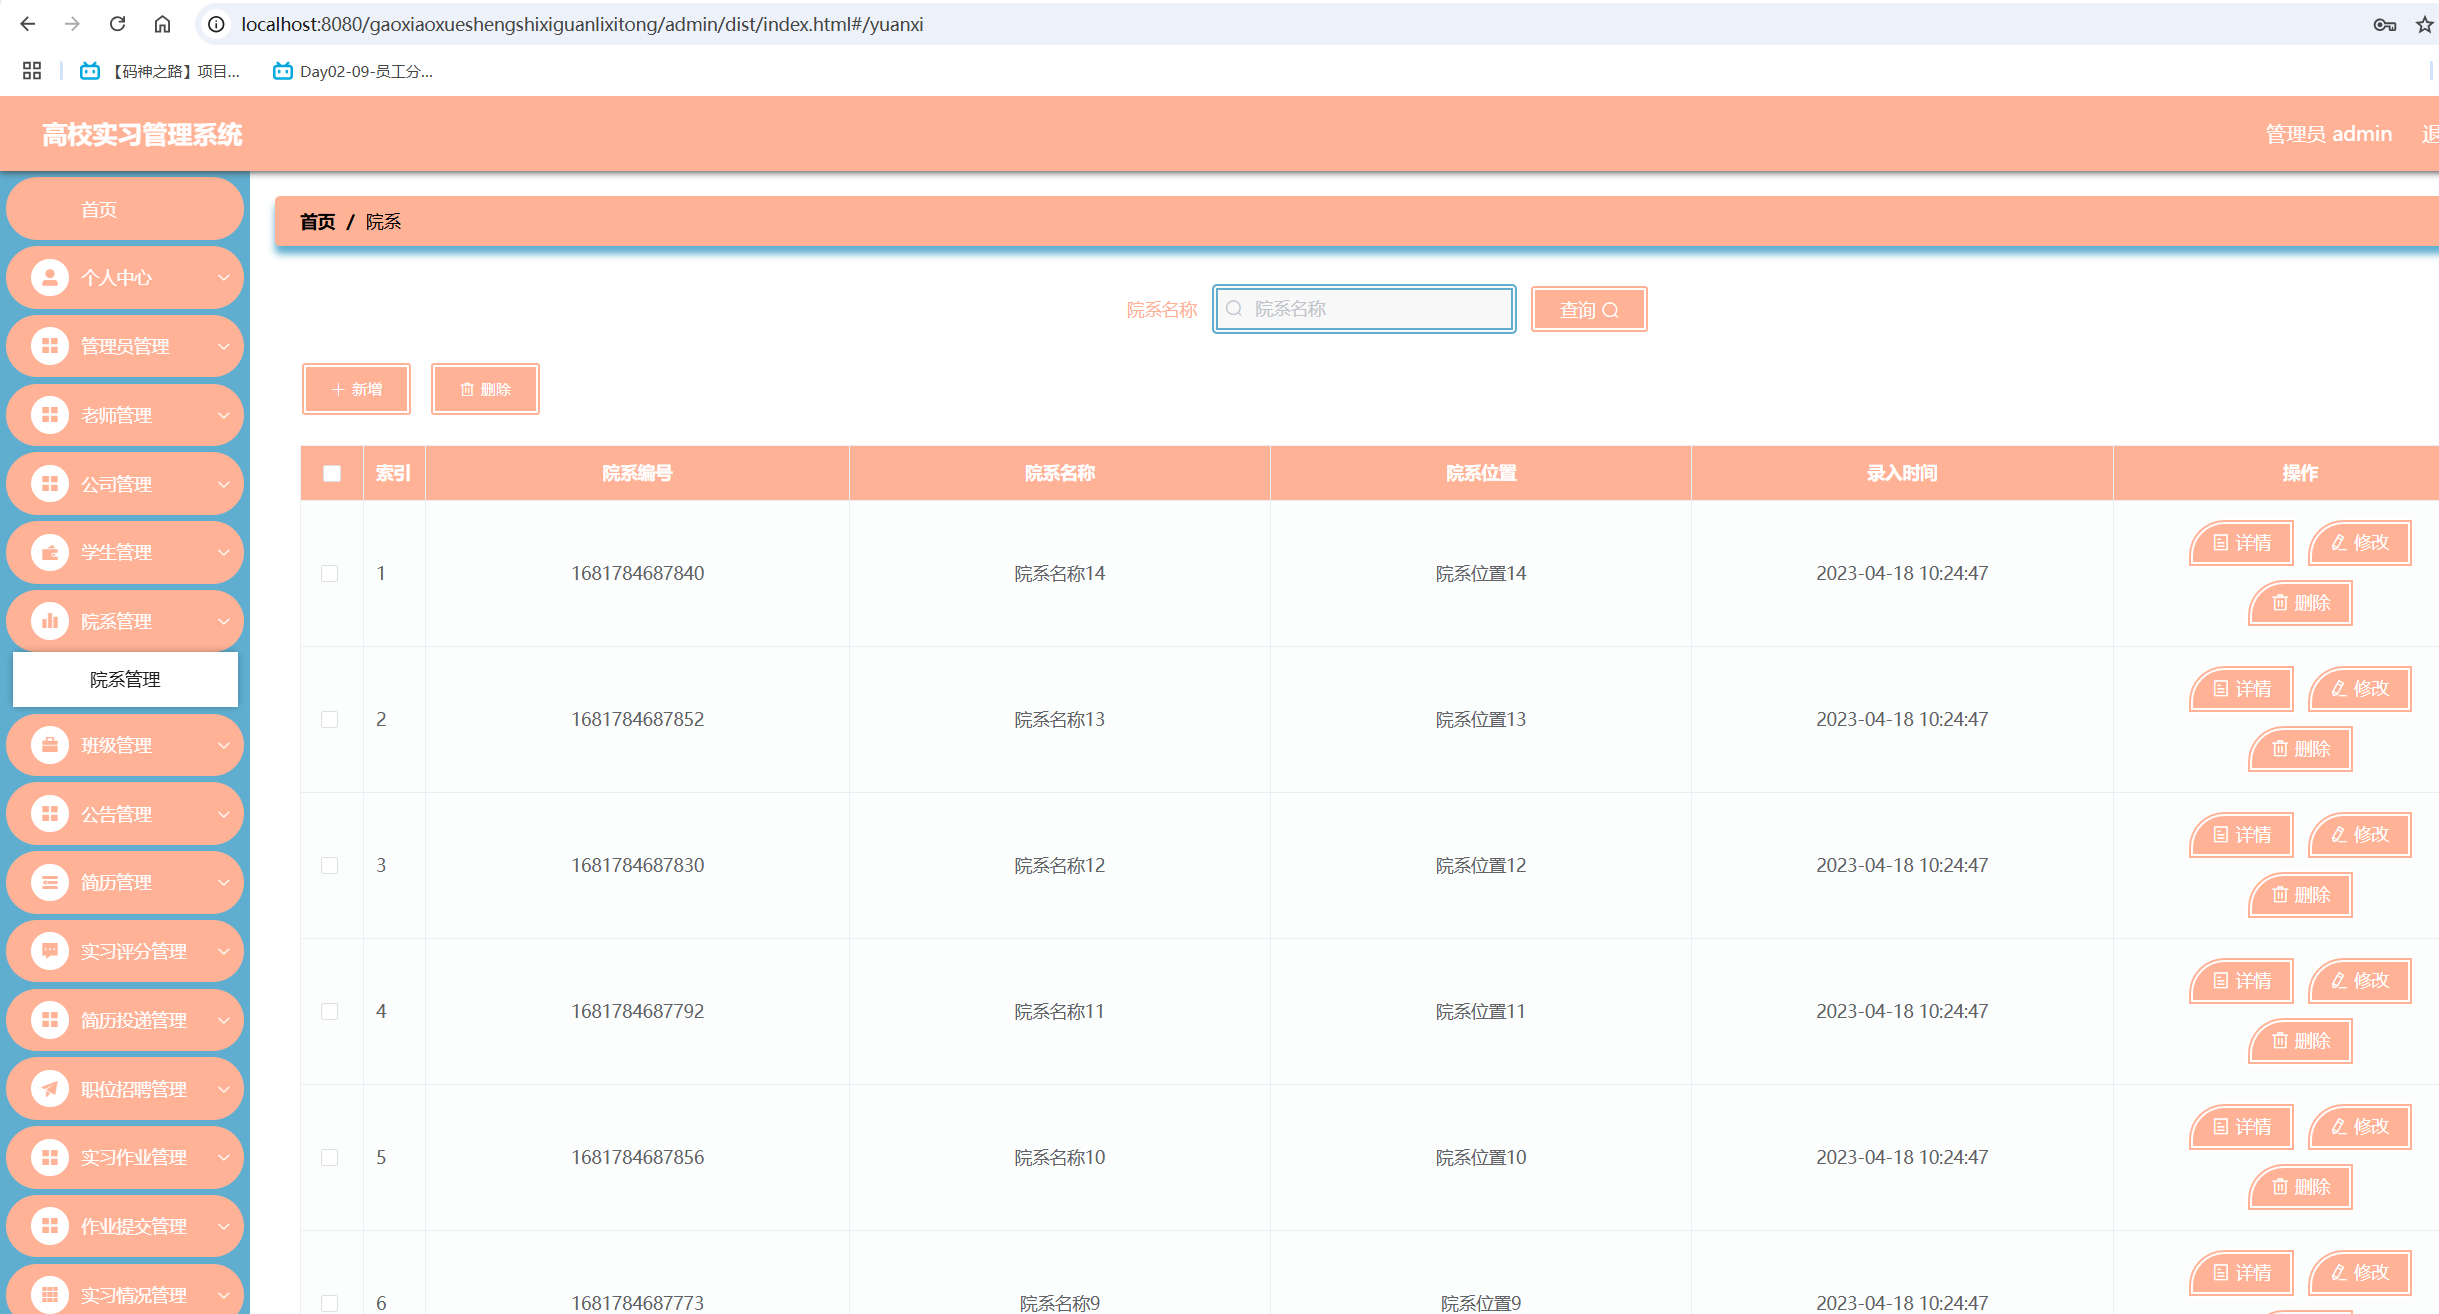
Task: Open the apps grid in bookmarks bar
Action: click(x=32, y=71)
